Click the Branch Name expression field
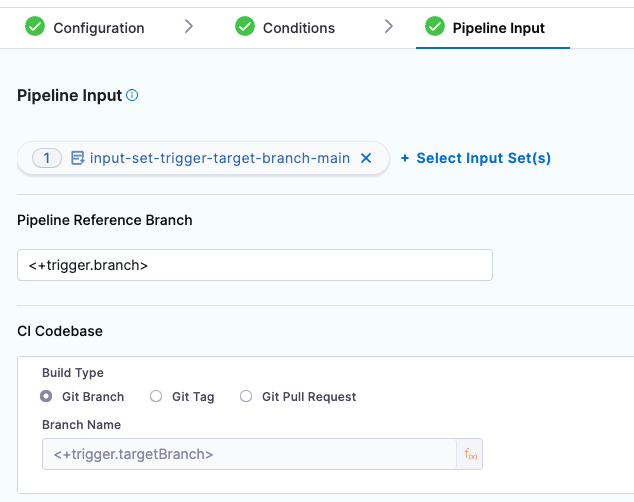This screenshot has height=502, width=634. point(248,454)
